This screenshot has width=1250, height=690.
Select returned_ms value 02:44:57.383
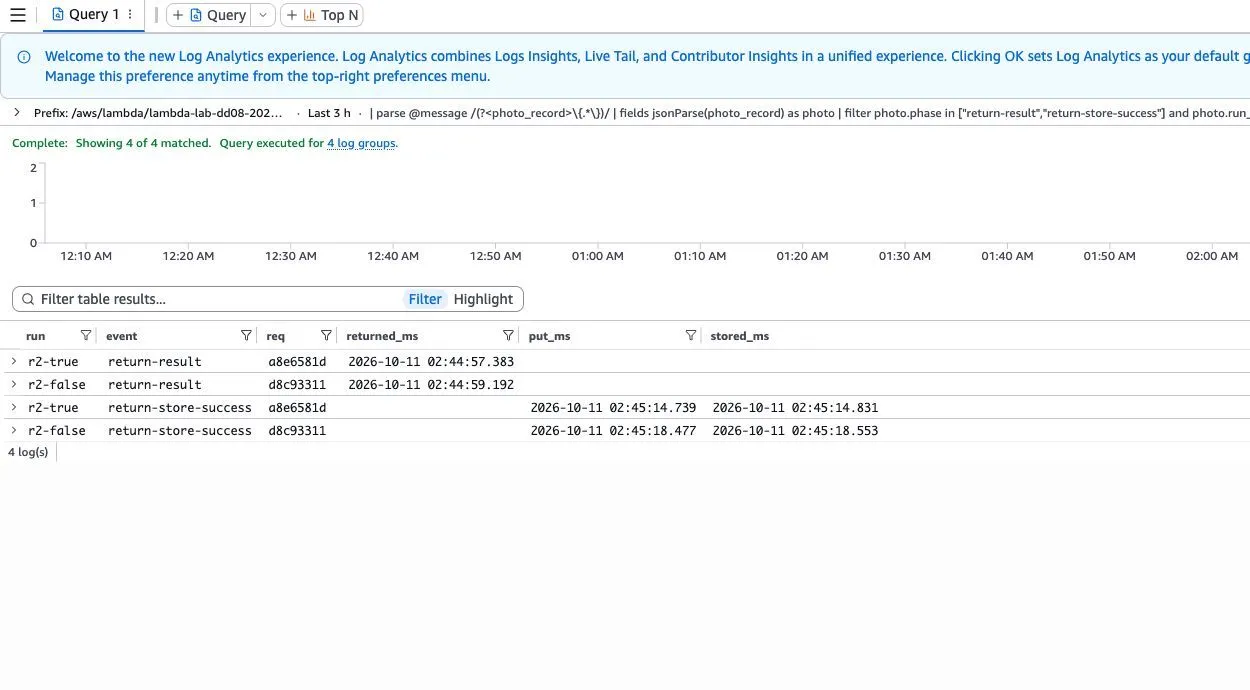click(x=431, y=362)
